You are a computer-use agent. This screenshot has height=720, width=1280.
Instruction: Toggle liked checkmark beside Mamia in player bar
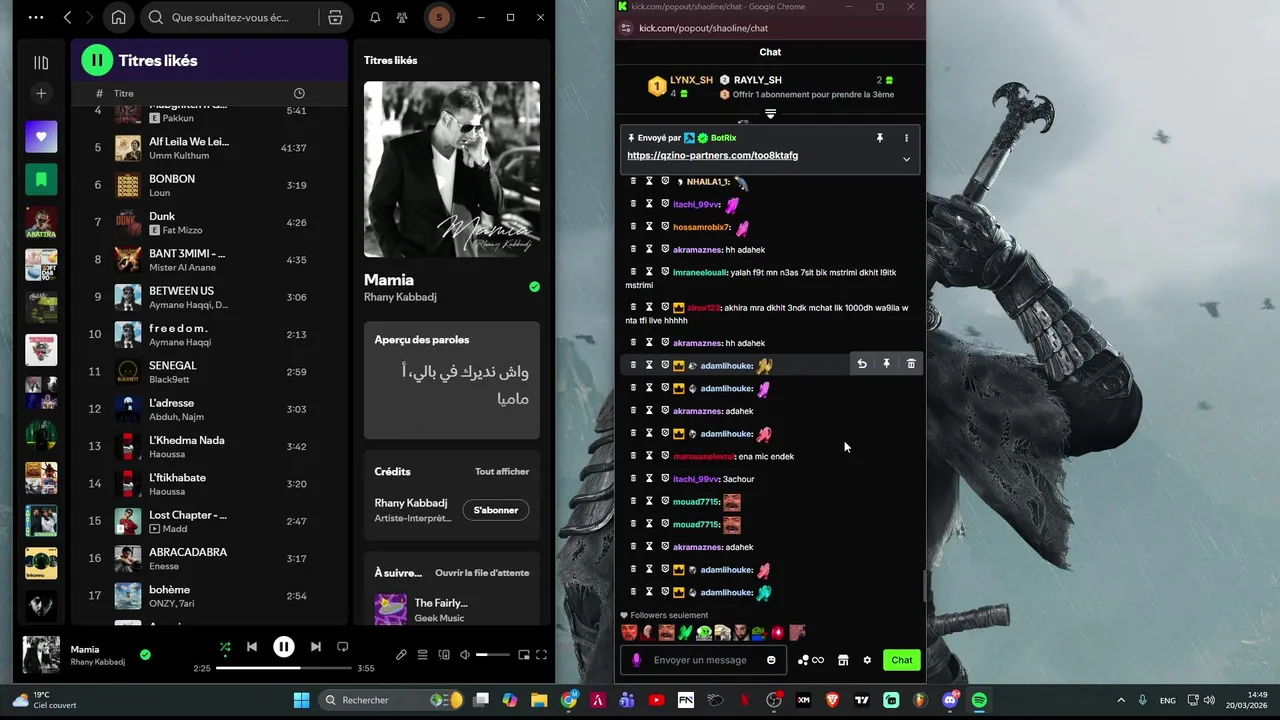tap(145, 655)
